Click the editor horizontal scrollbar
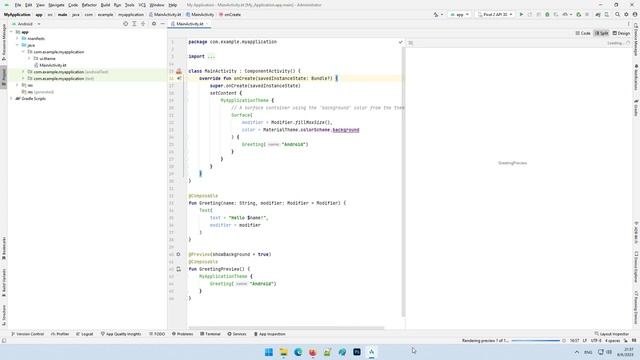 [x=286, y=328]
